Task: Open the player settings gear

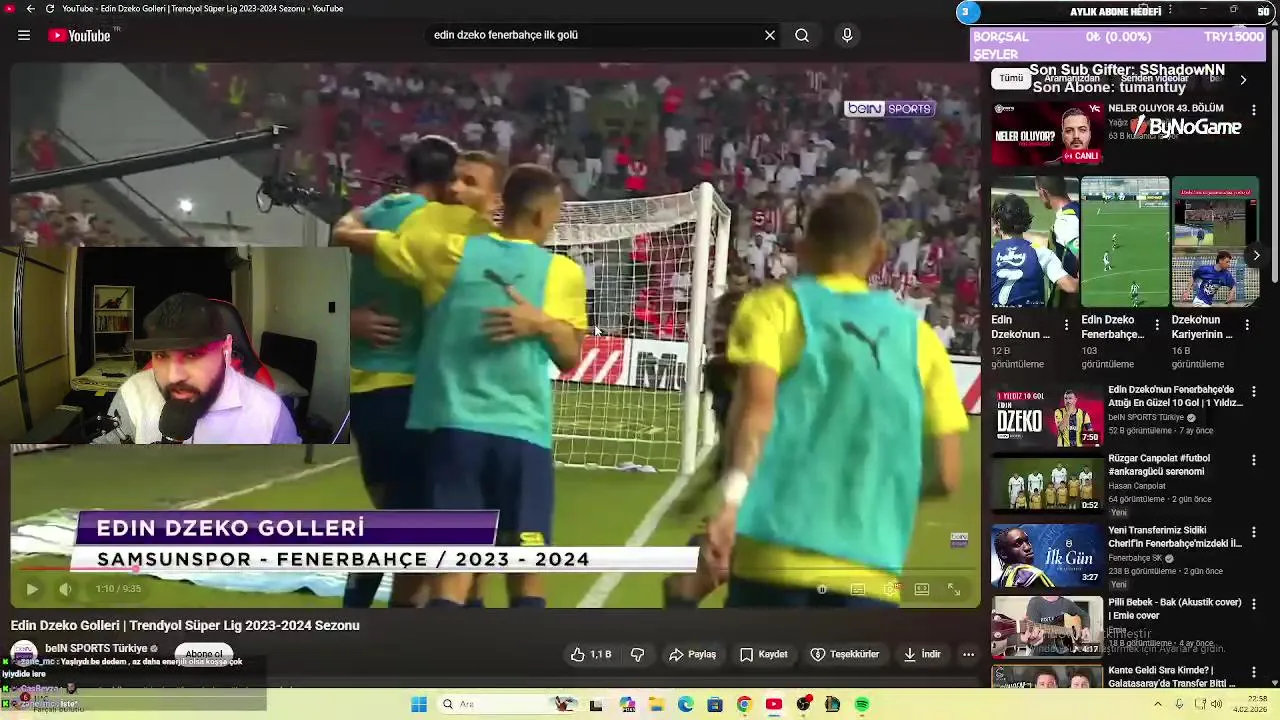Action: click(x=890, y=590)
